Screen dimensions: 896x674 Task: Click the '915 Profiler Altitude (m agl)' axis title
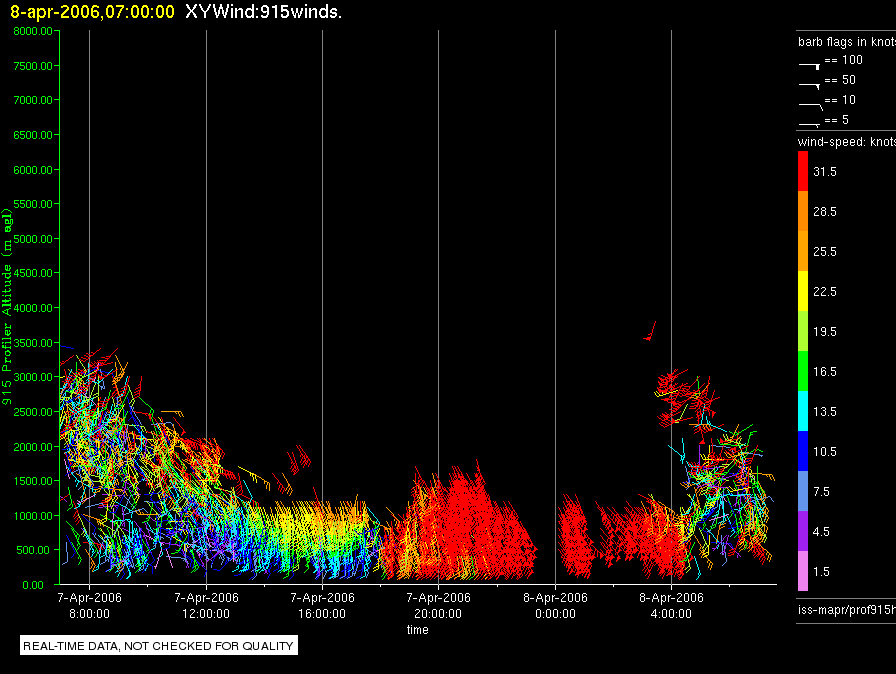point(7,307)
